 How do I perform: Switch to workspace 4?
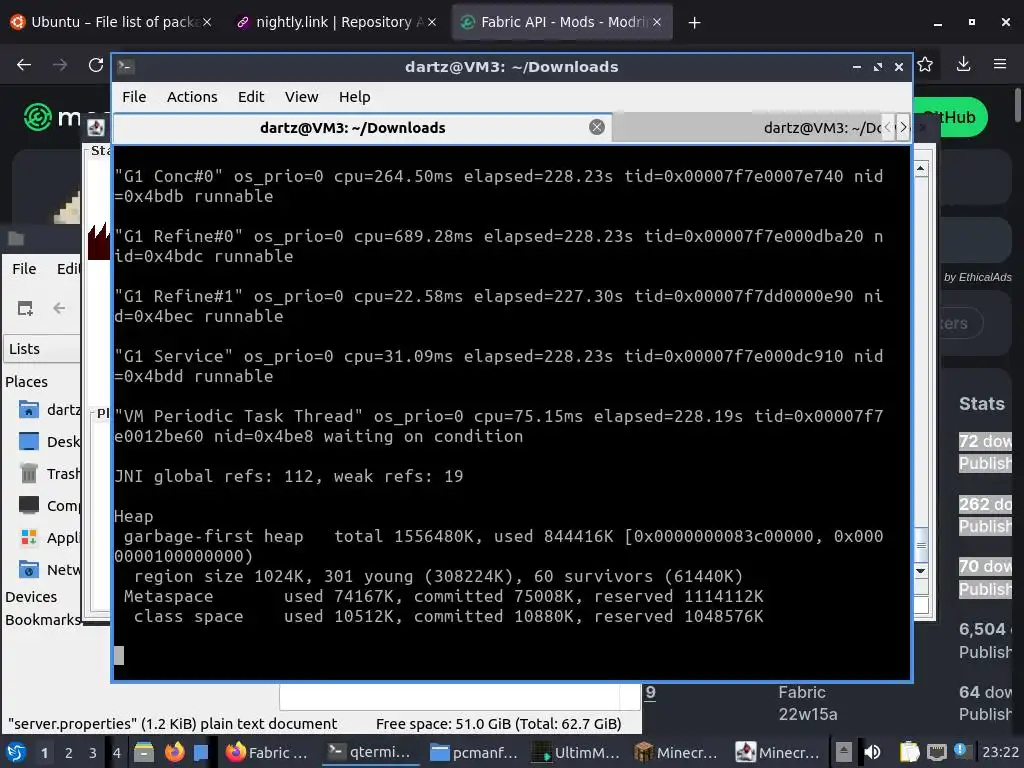tap(117, 753)
